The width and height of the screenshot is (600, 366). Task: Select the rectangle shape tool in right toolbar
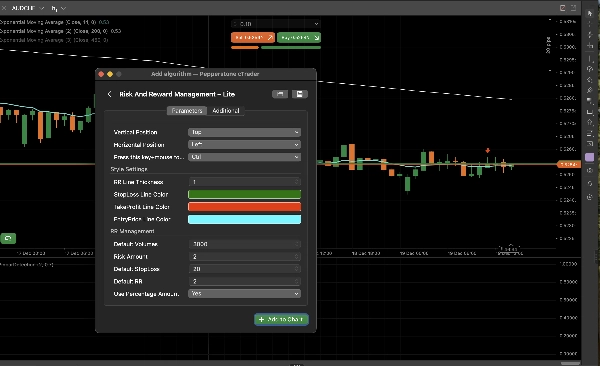590,111
